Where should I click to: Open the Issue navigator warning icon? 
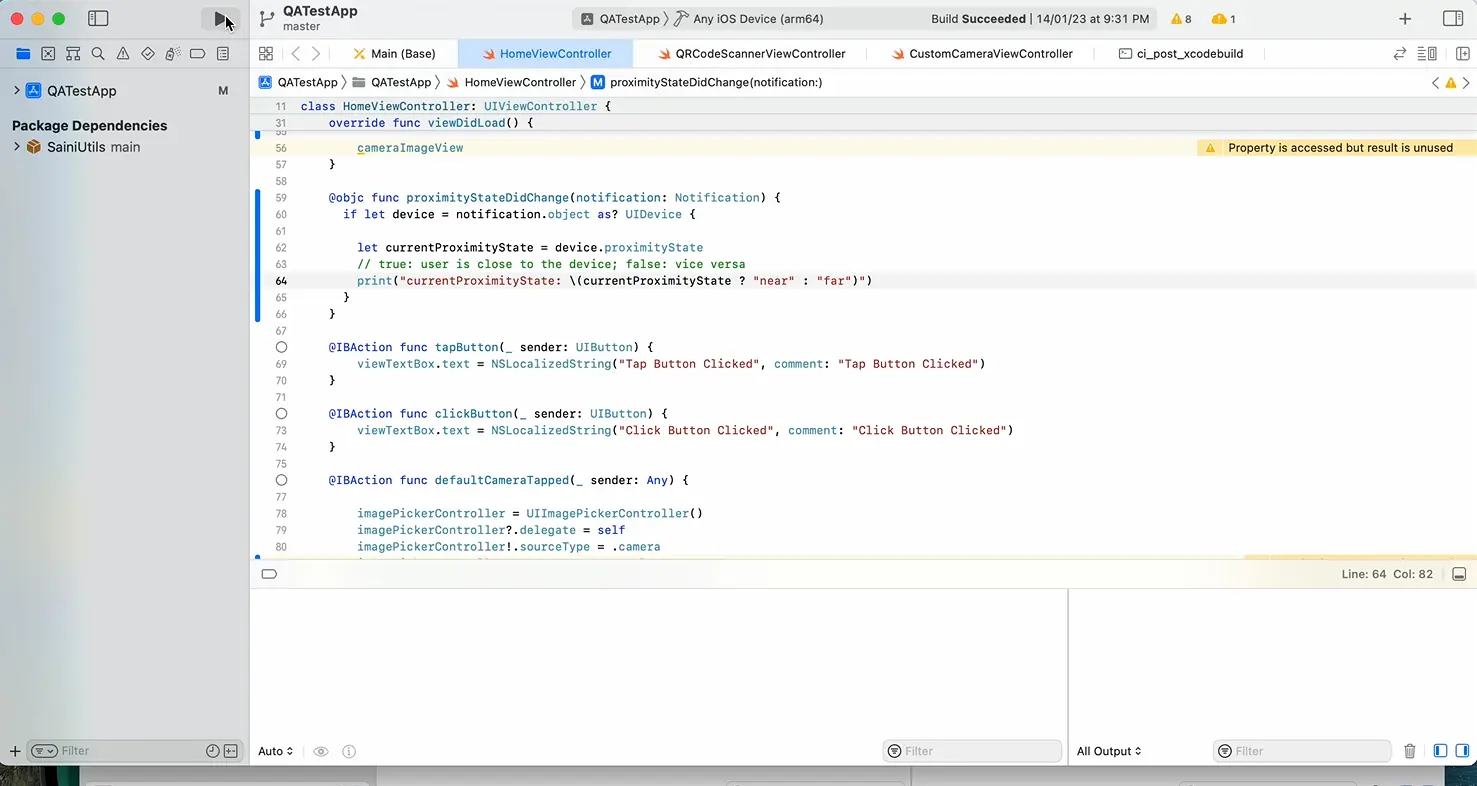click(123, 54)
